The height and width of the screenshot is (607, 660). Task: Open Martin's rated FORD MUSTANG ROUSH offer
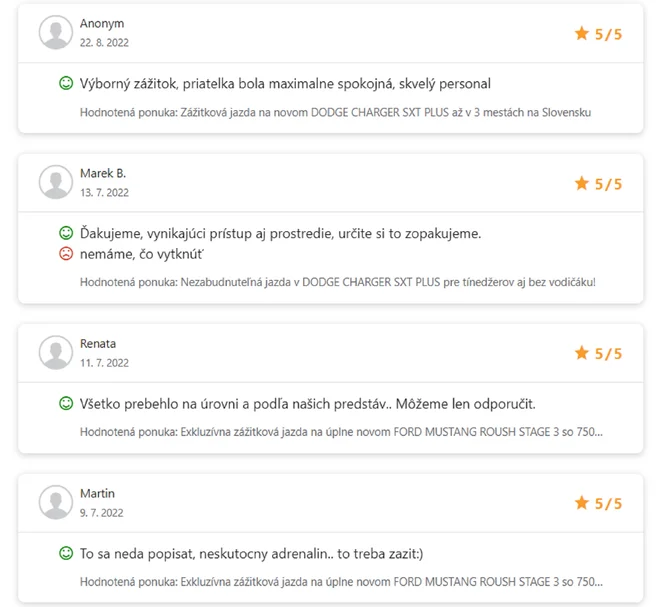(391, 582)
